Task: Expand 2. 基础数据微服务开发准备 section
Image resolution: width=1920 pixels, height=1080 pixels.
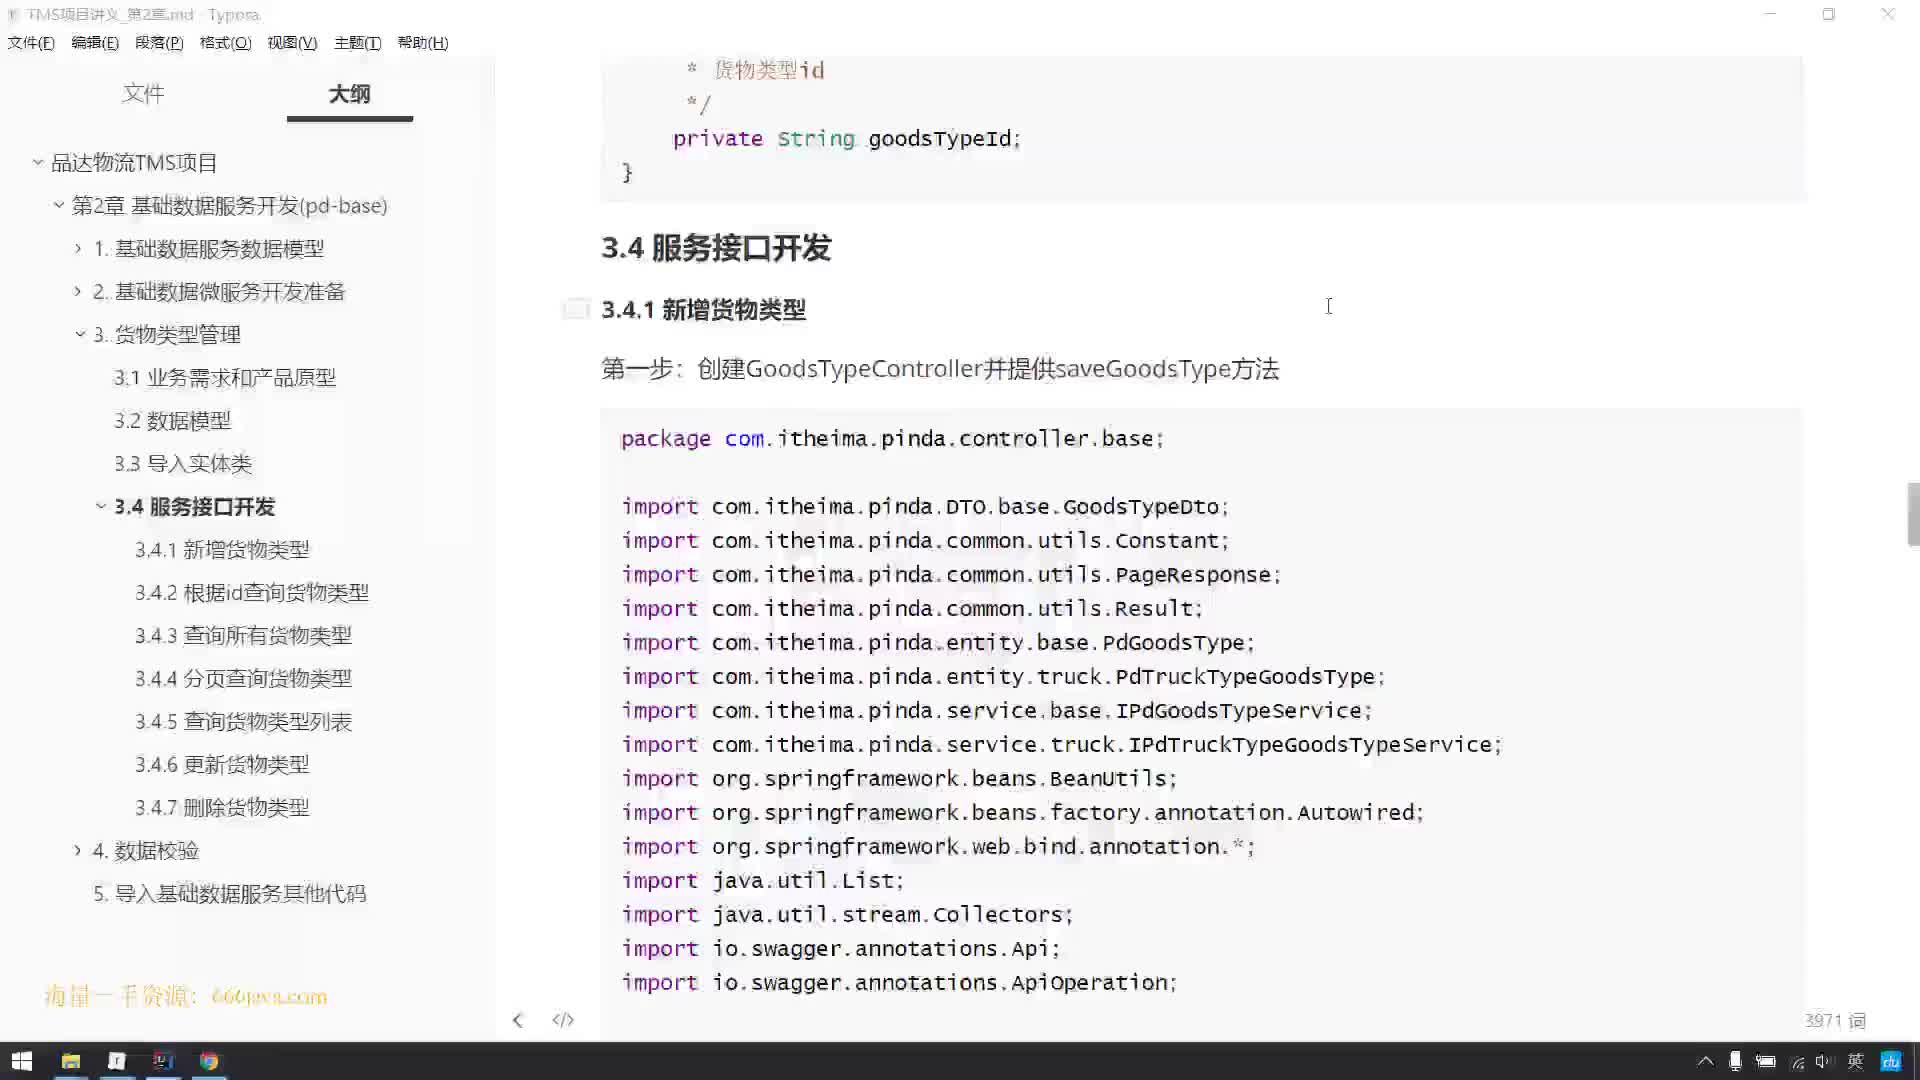Action: 78,291
